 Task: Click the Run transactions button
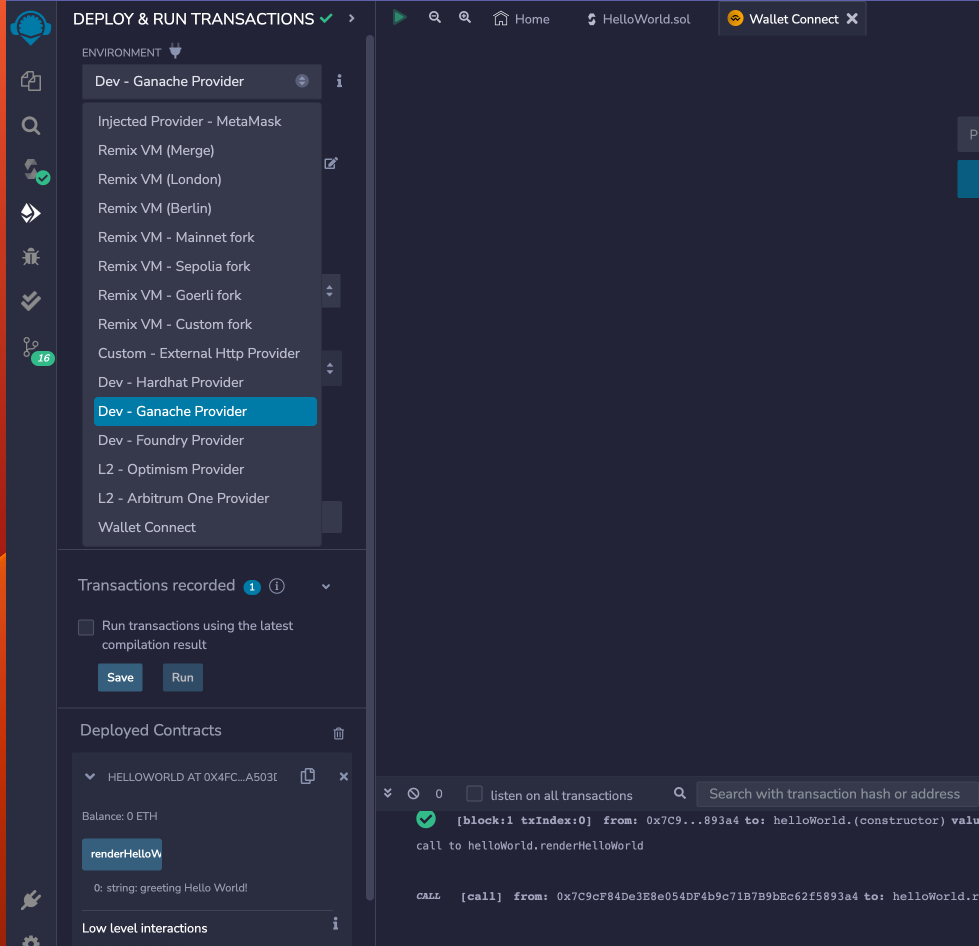183,677
